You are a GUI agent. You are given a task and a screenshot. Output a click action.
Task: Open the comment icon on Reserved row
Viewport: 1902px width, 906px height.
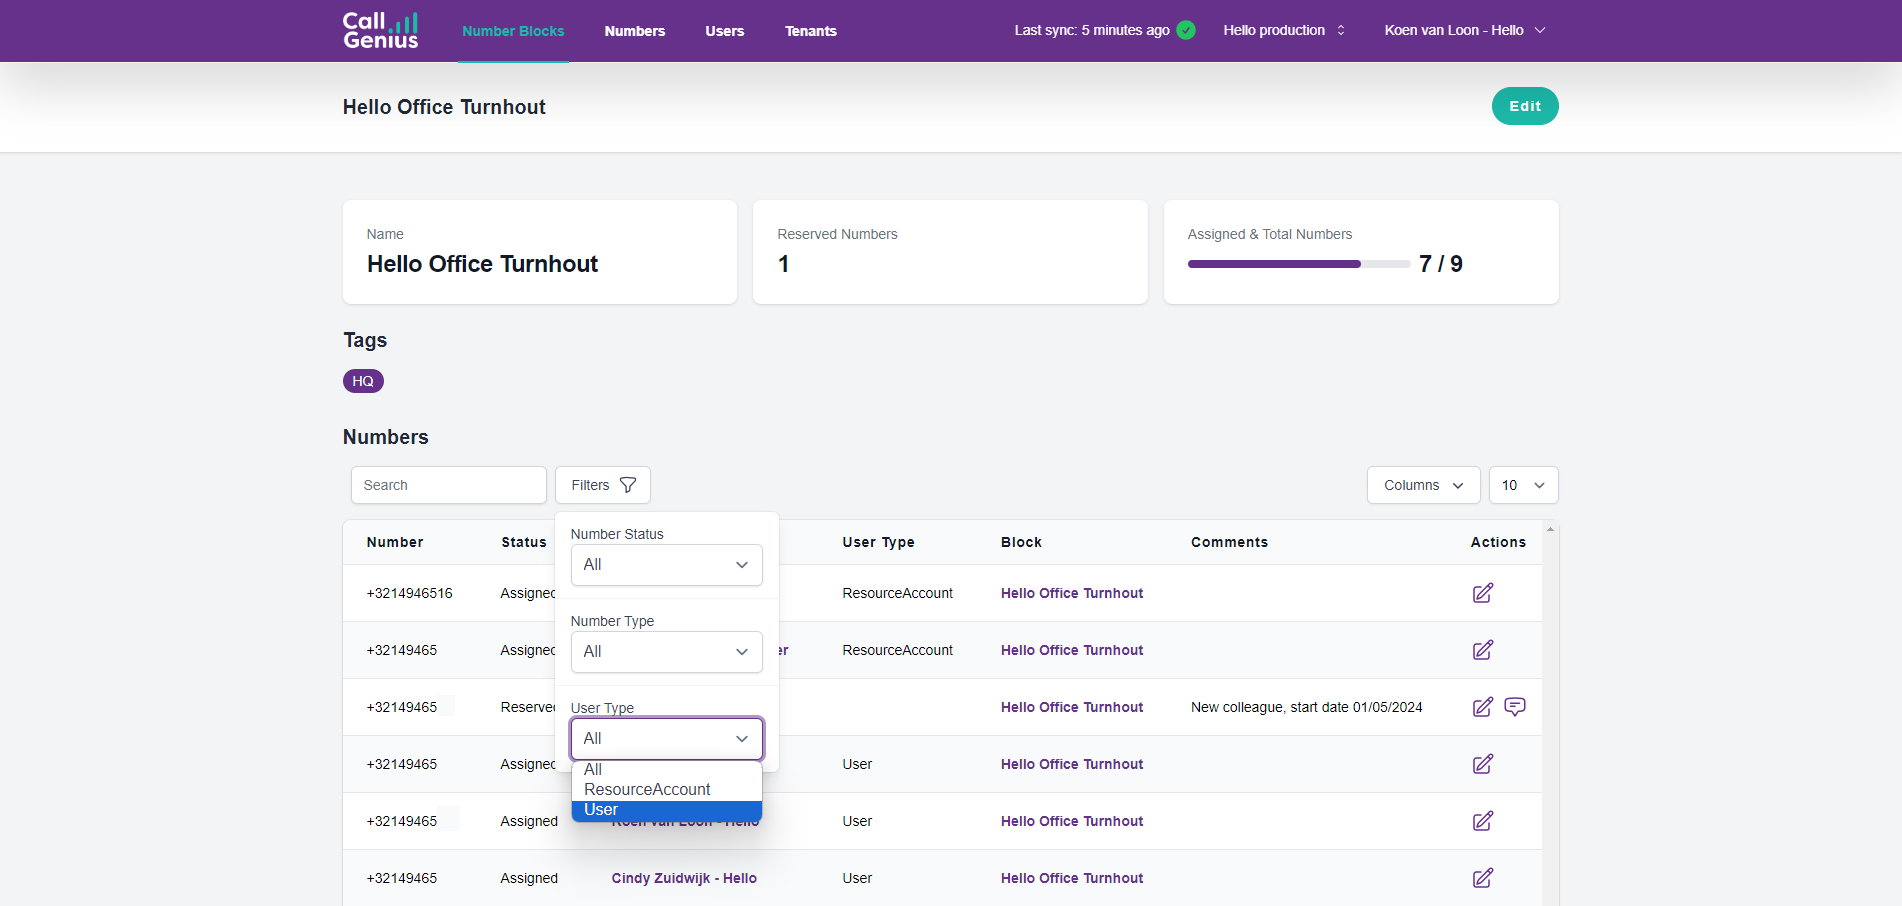[x=1515, y=707]
